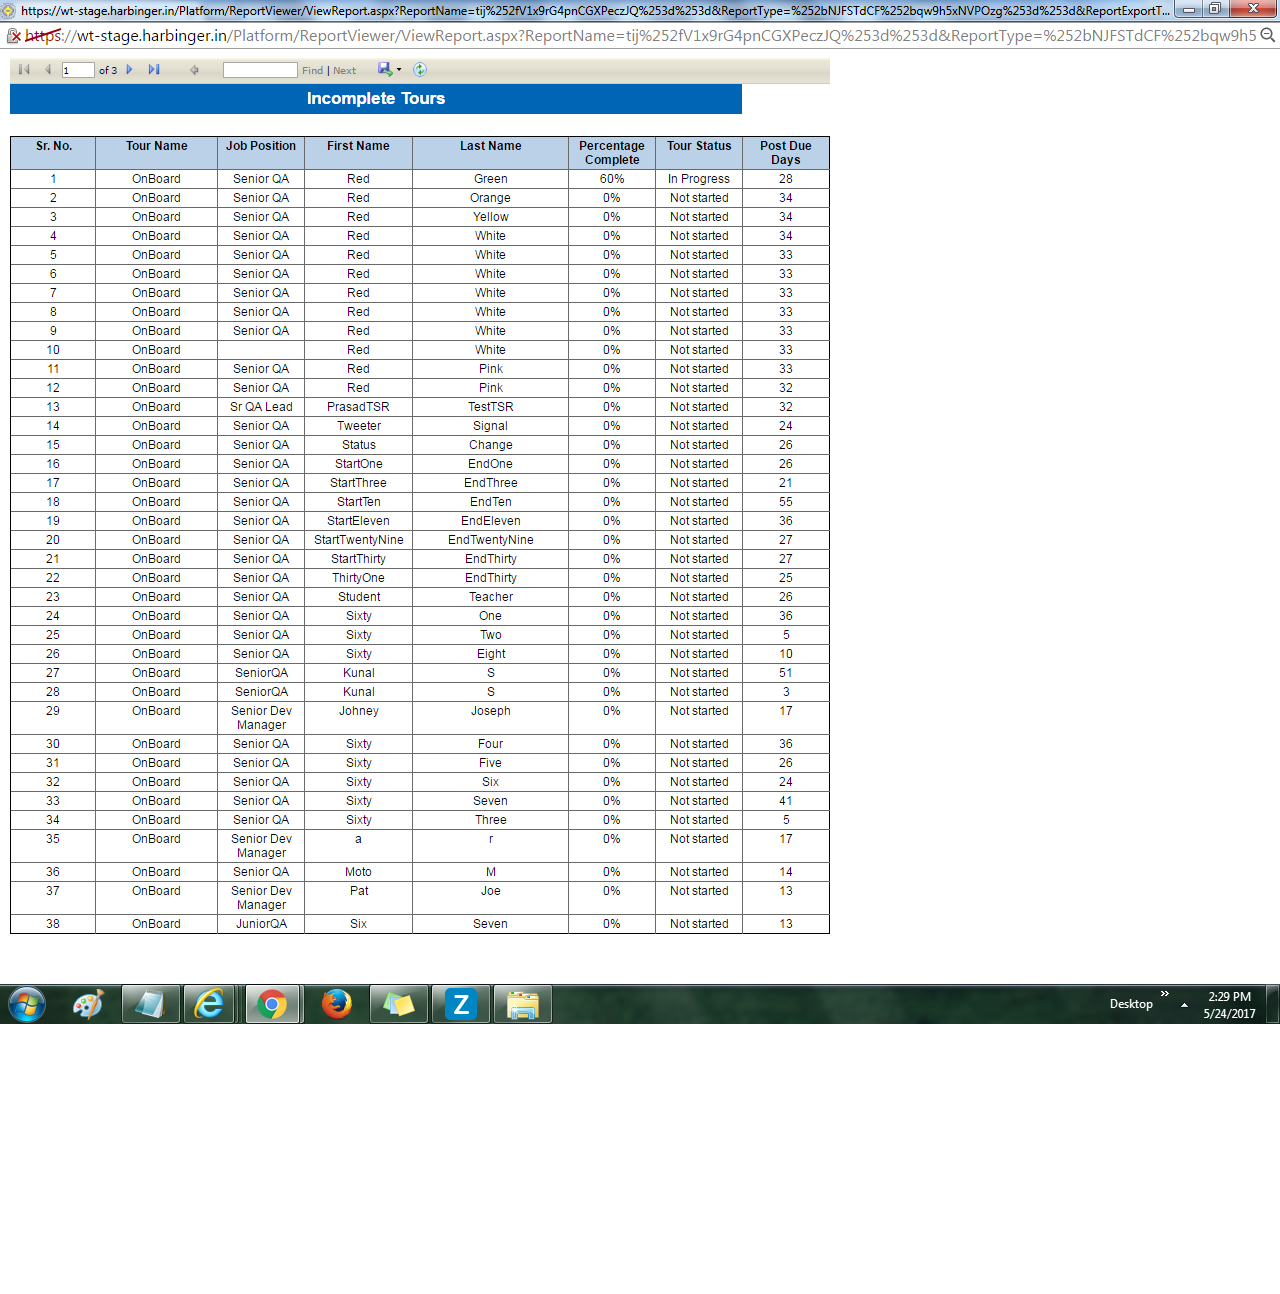Click the first name Tweeter
Viewport: 1280px width, 1294px height.
coord(359,426)
